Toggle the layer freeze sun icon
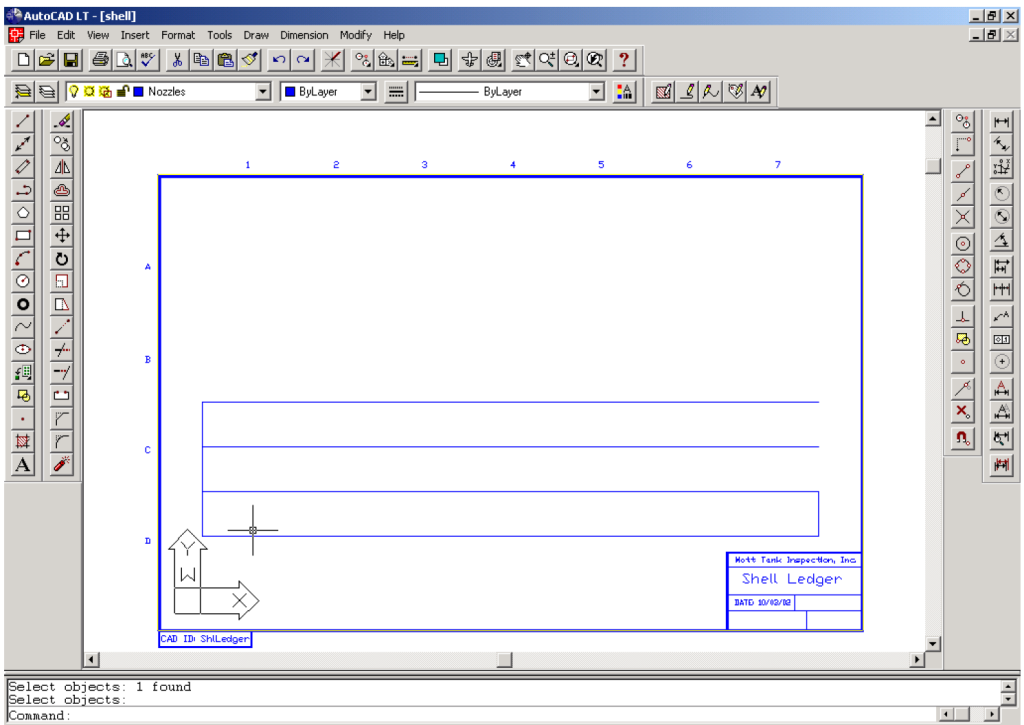 tap(89, 91)
